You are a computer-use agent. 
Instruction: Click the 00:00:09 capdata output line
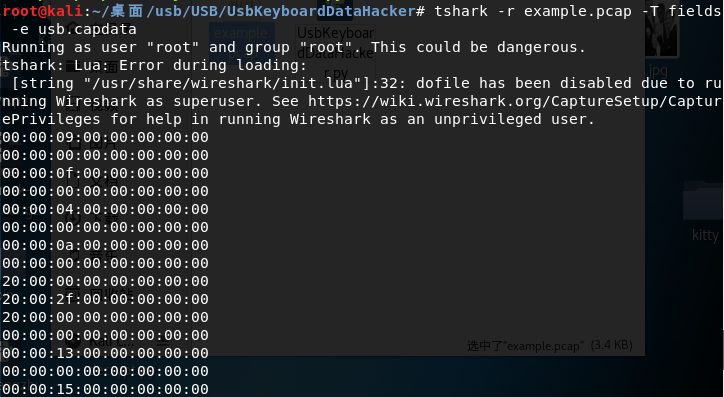tap(105, 137)
